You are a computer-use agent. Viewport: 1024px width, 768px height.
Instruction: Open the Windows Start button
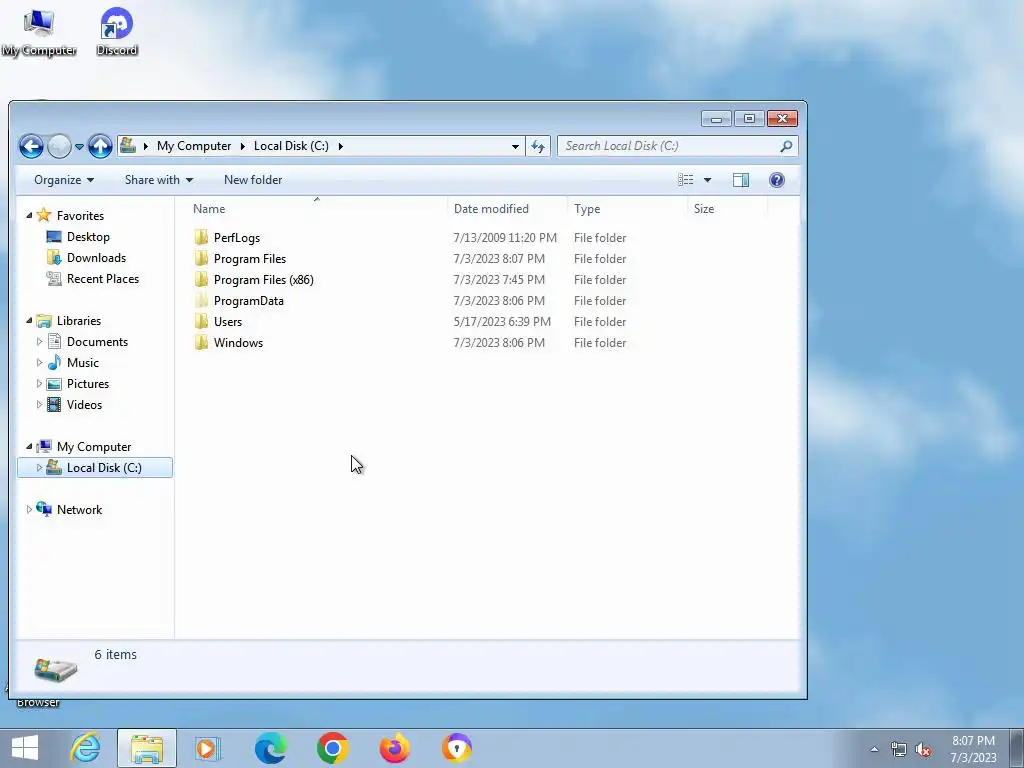point(25,748)
